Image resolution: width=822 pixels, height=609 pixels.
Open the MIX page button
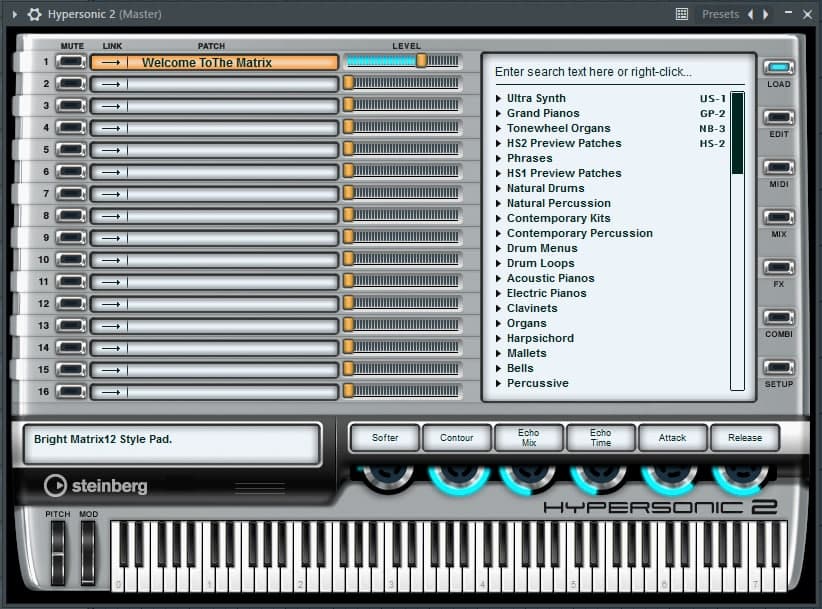(778, 218)
